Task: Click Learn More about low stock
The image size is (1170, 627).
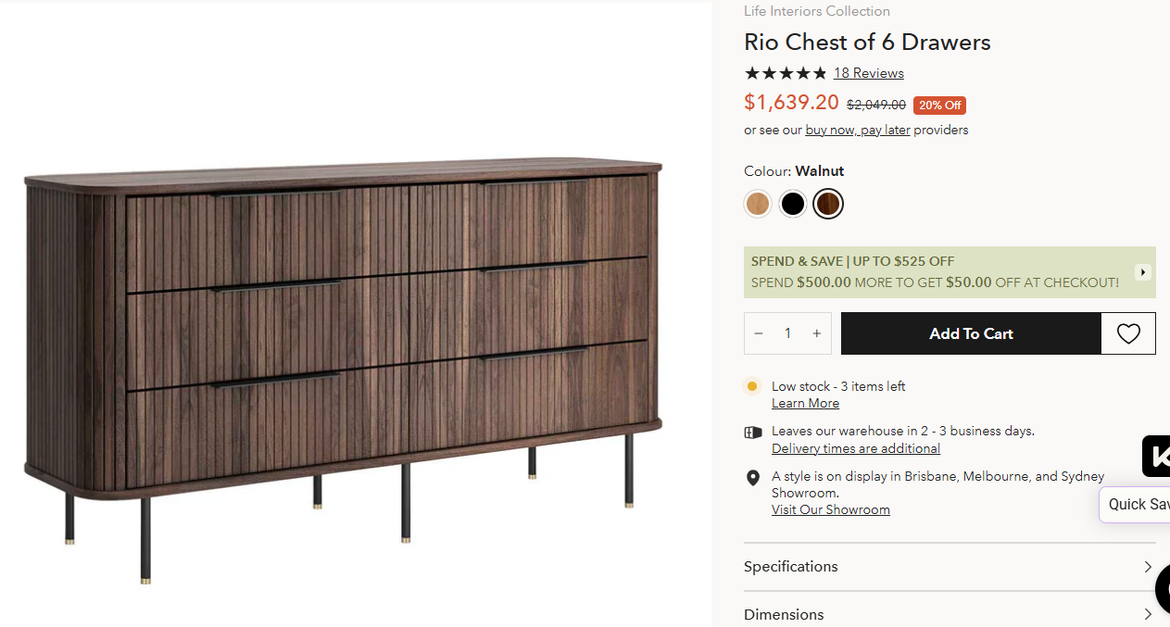Action: pos(805,403)
